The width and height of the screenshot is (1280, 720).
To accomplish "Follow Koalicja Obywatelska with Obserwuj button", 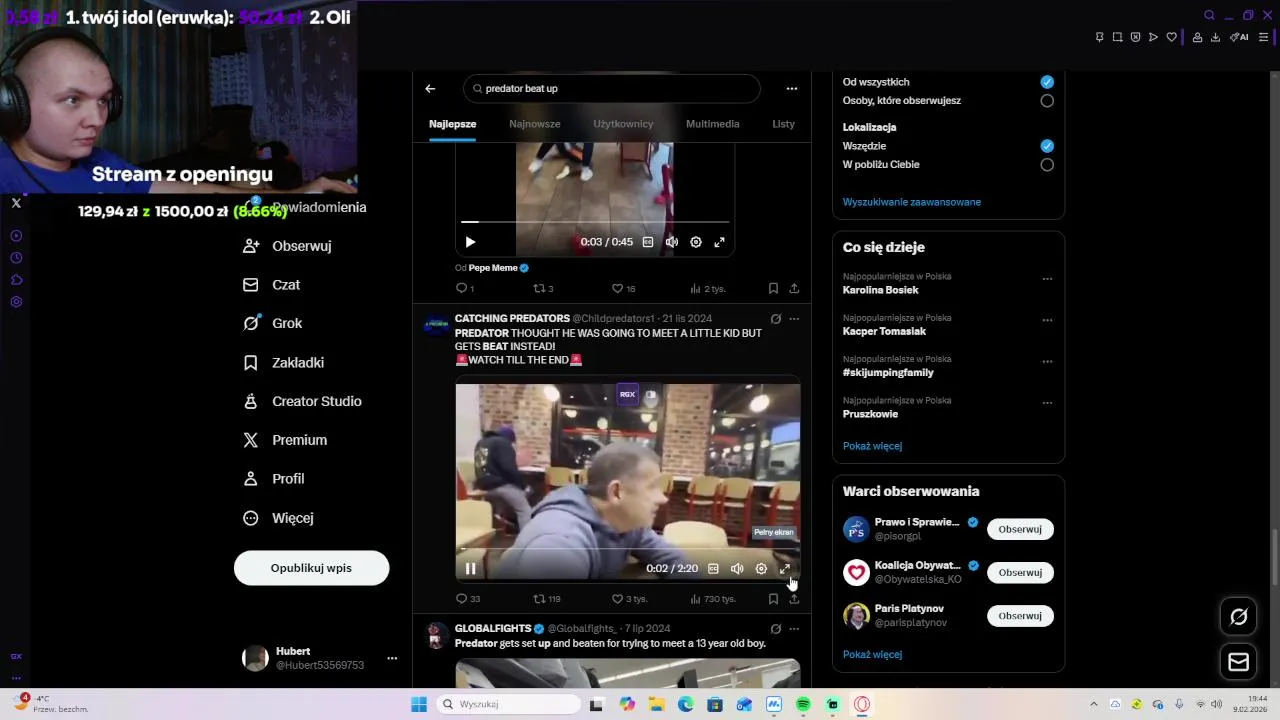I will pyautogui.click(x=1020, y=572).
